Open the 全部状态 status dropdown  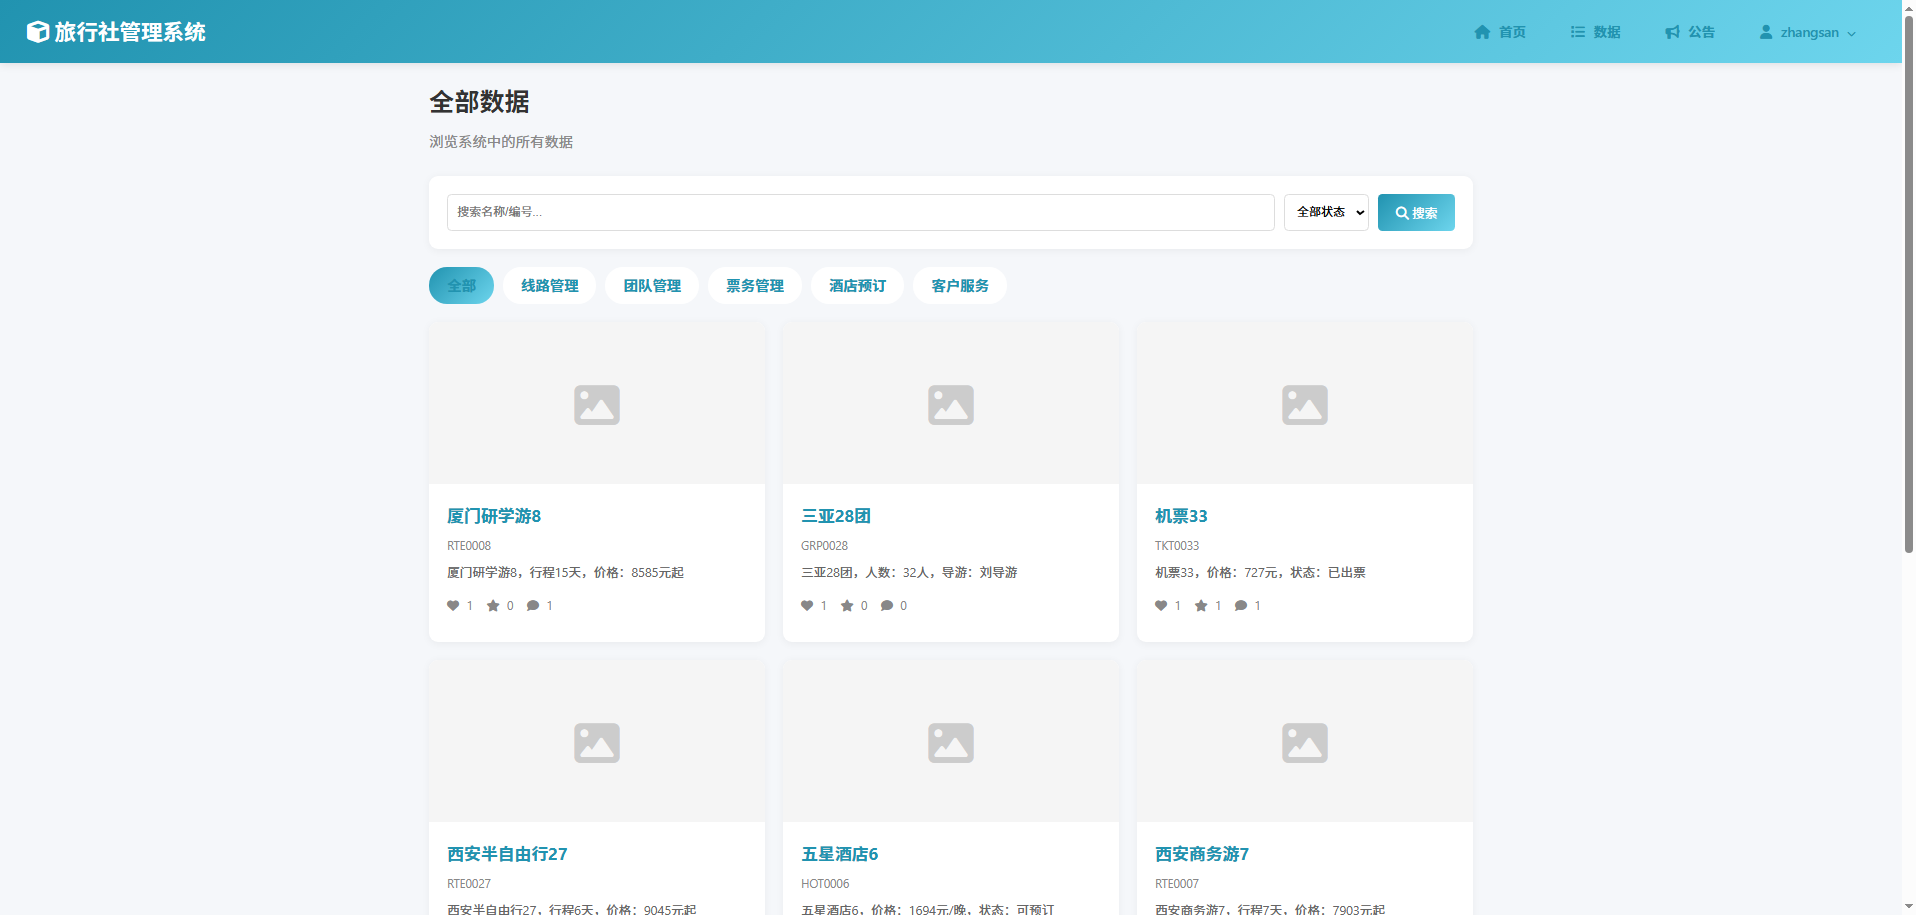pyautogui.click(x=1326, y=212)
